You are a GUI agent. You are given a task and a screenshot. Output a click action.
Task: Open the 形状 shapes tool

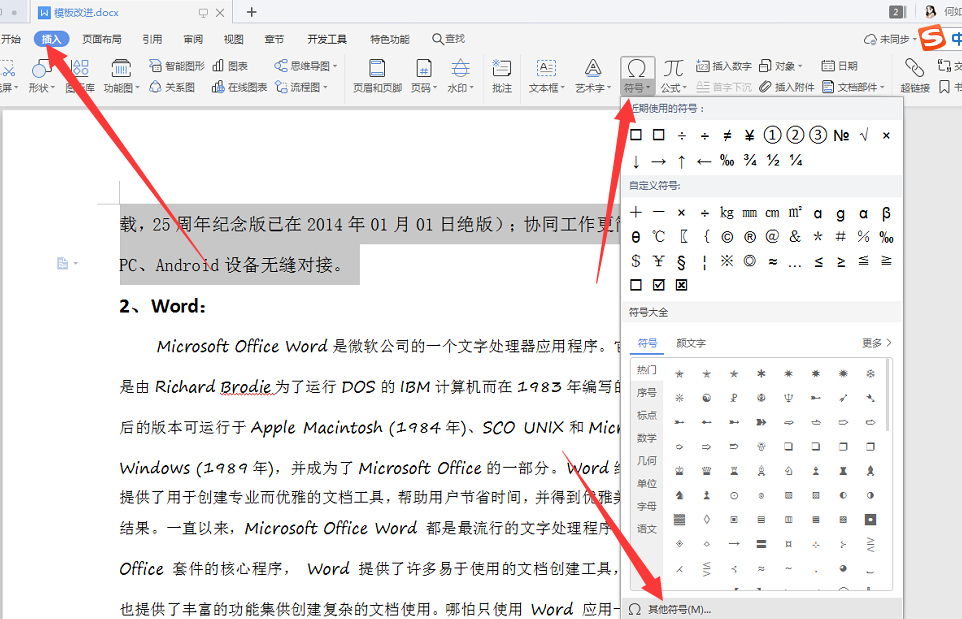coord(41,75)
